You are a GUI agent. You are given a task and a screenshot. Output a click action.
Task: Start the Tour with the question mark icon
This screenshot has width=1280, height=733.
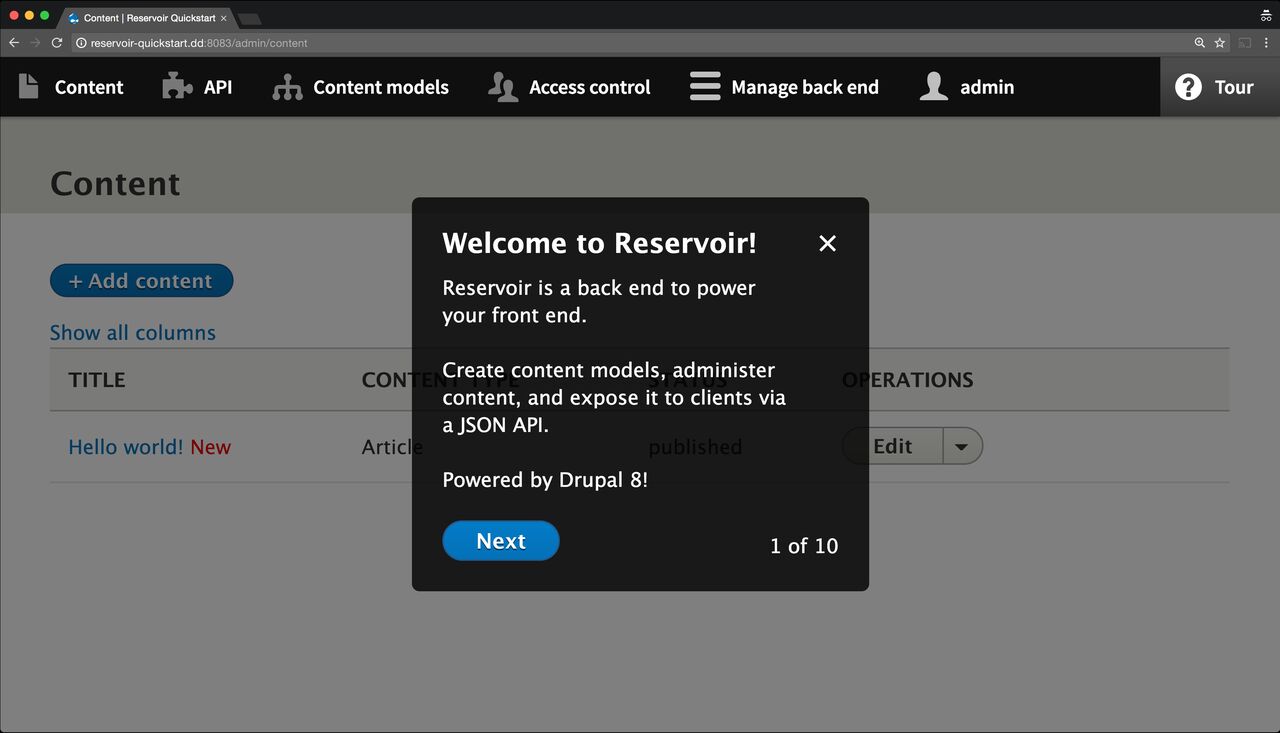1187,86
